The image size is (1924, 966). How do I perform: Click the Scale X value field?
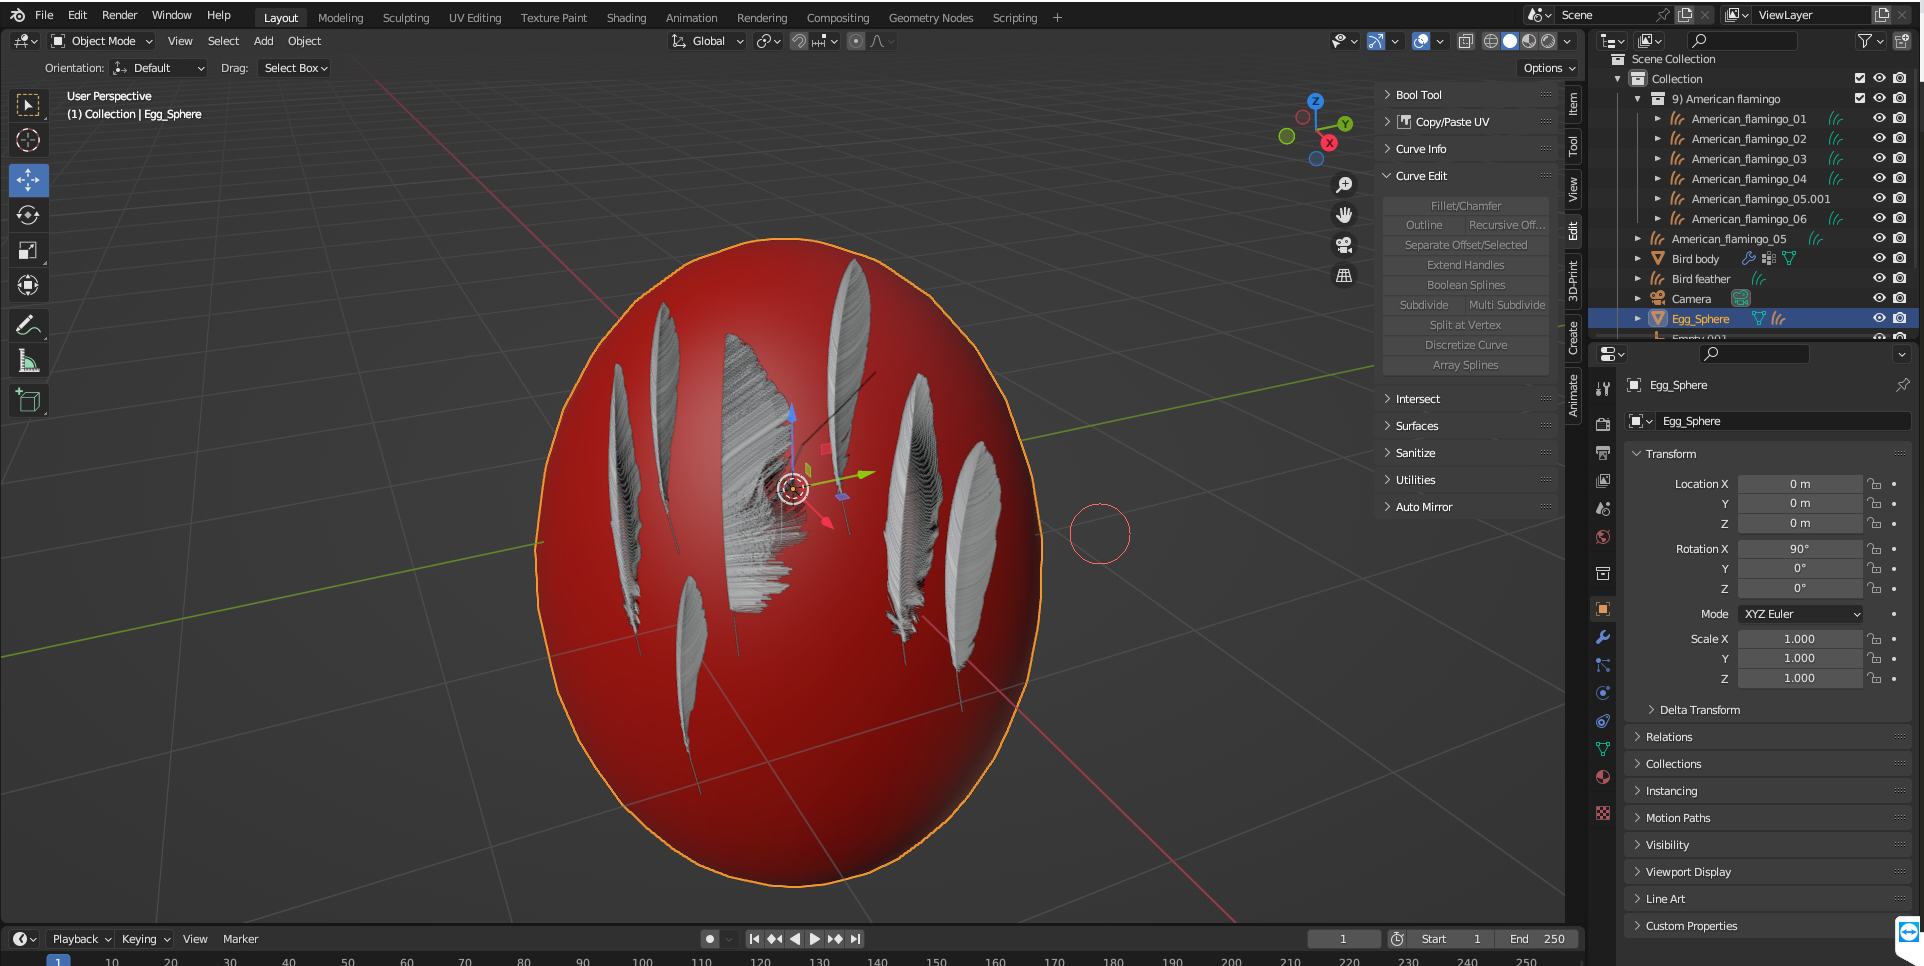[x=1800, y=639]
